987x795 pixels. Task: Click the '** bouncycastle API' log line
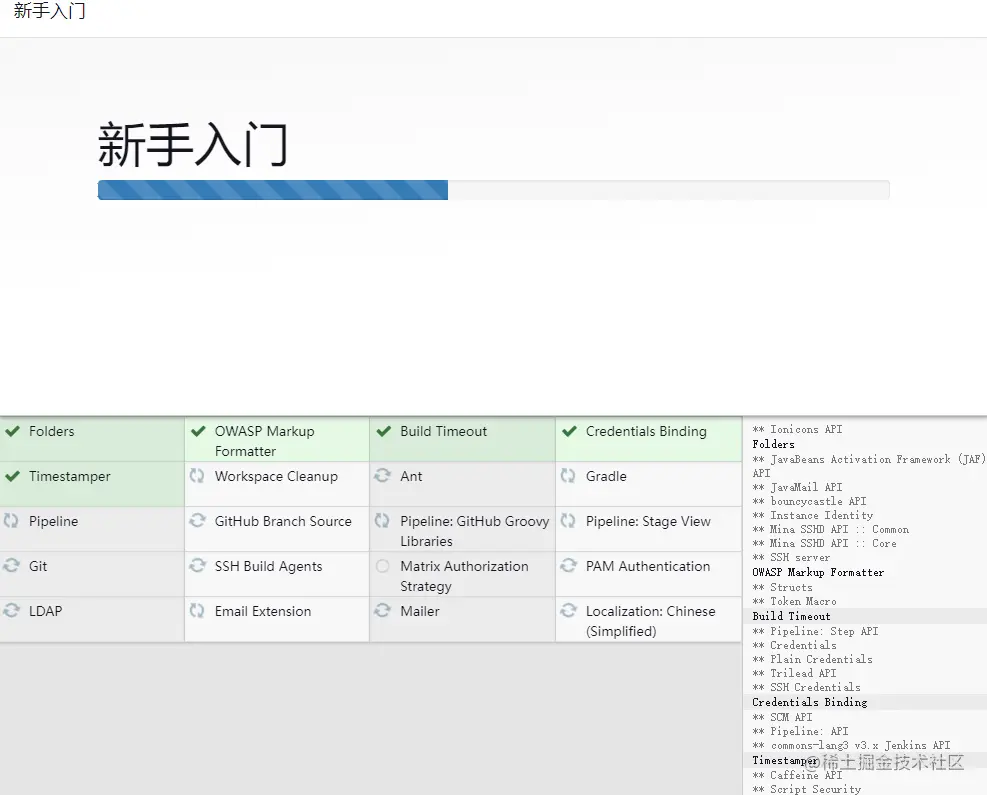click(x=809, y=502)
